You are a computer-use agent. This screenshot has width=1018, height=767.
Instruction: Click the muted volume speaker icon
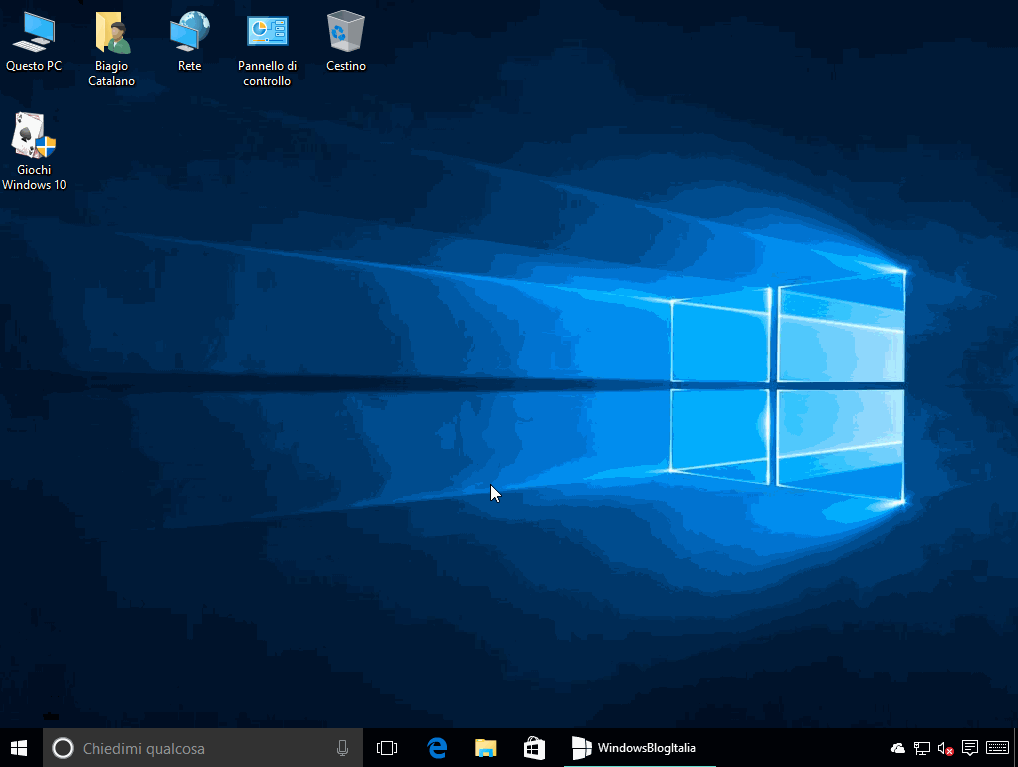[x=945, y=748]
